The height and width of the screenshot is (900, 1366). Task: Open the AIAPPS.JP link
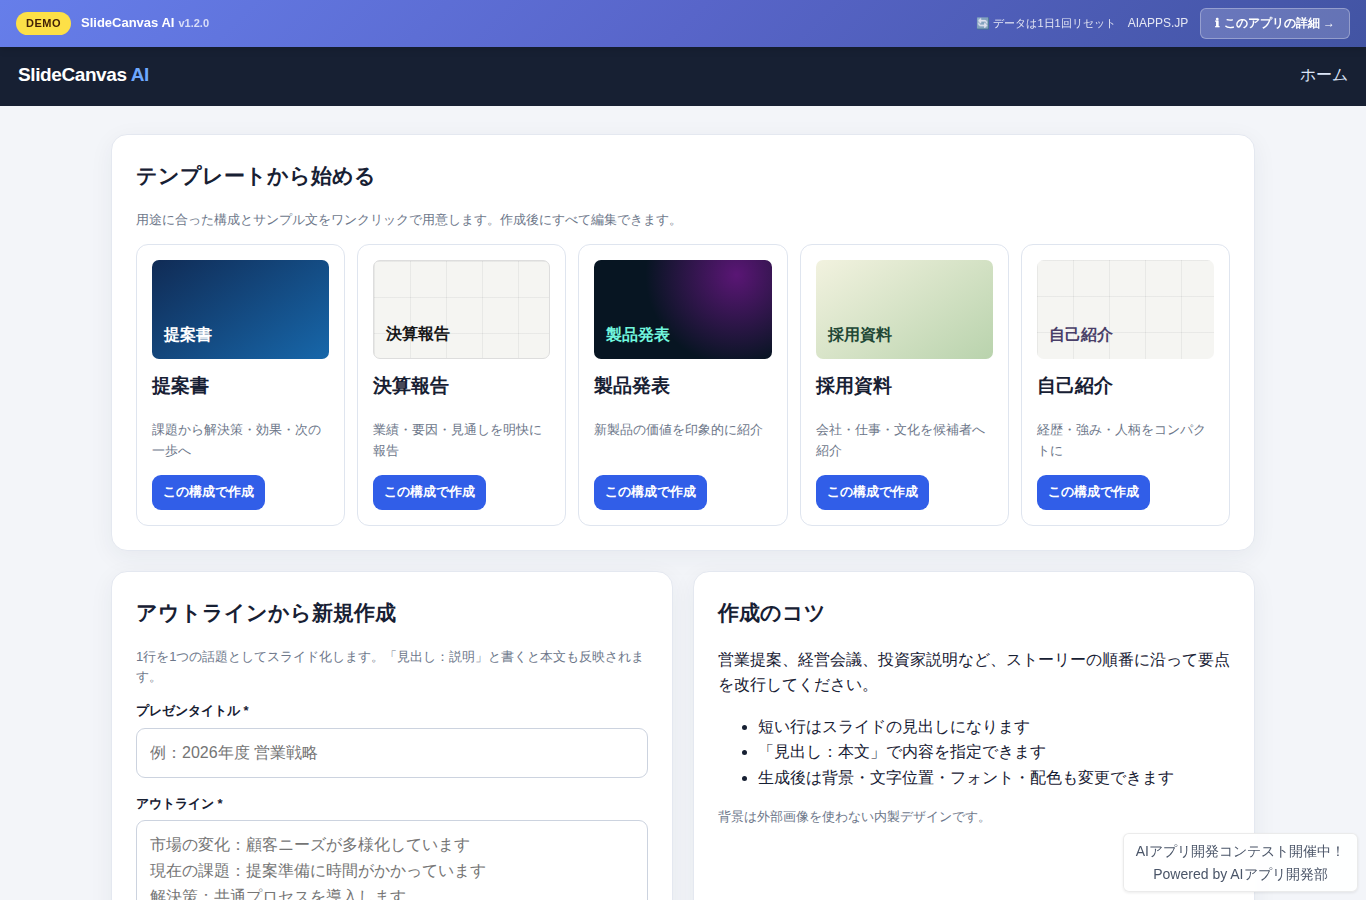point(1157,23)
